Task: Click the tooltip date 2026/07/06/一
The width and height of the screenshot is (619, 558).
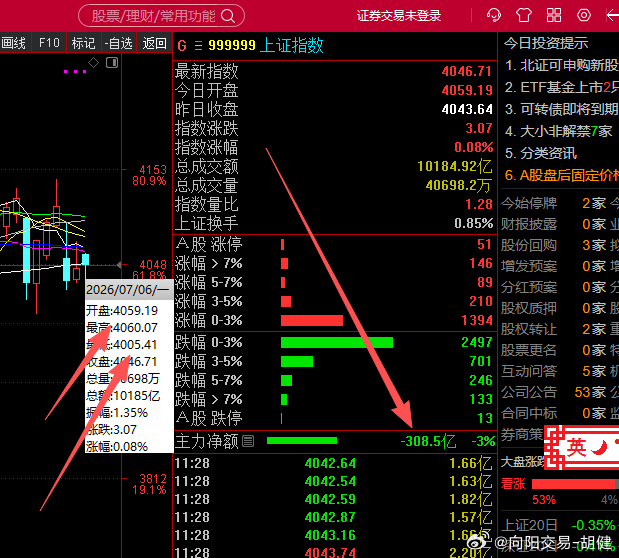Action: click(128, 290)
